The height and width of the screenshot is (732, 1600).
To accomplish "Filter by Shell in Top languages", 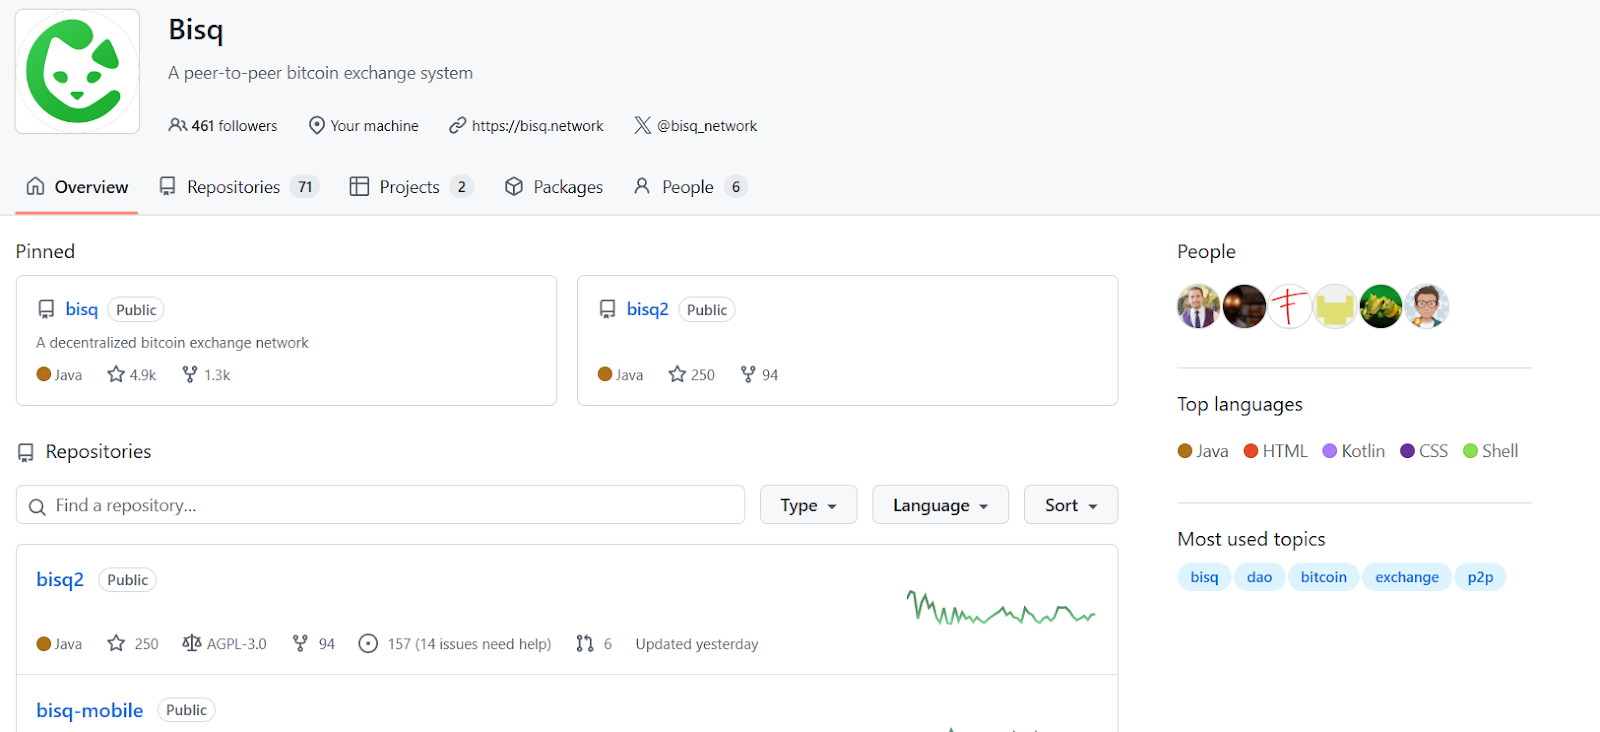I will (x=1490, y=451).
